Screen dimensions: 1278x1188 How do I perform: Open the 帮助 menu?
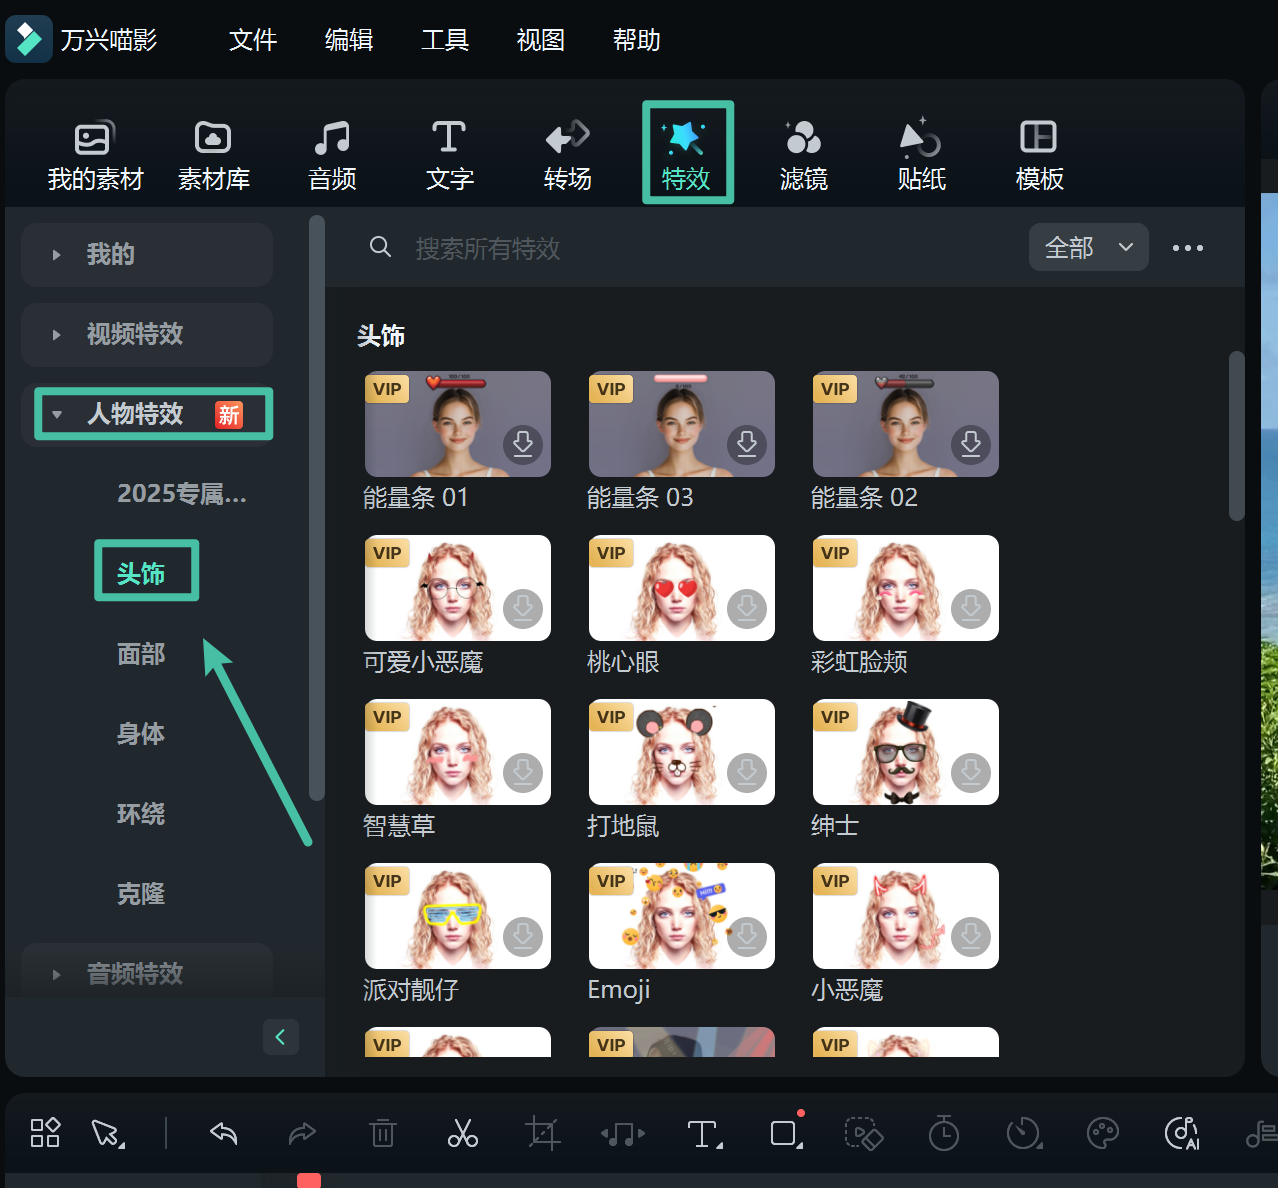click(x=636, y=40)
